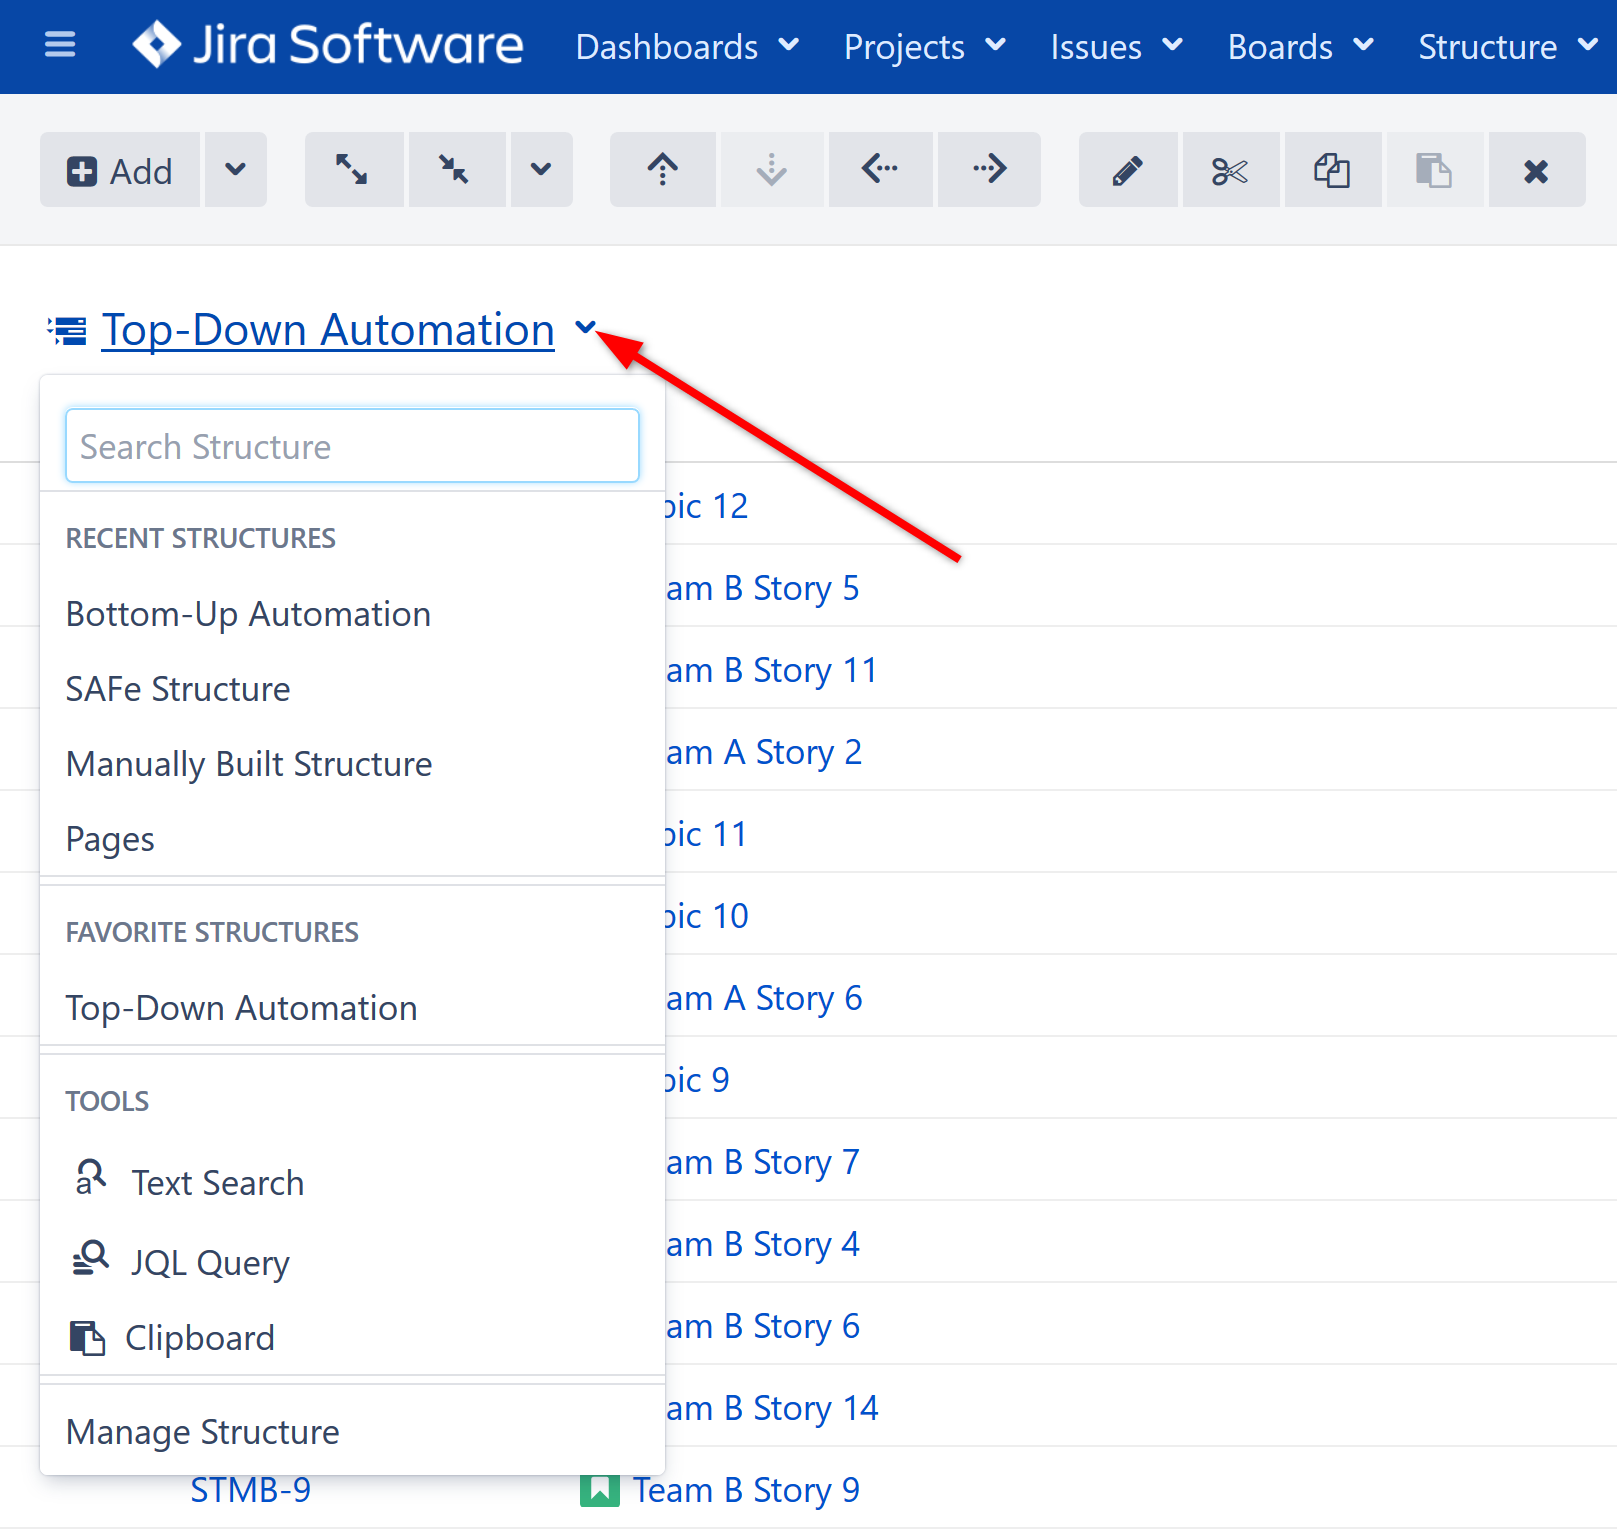1617x1531 pixels.
Task: Open Manage Structure link
Action: click(203, 1432)
